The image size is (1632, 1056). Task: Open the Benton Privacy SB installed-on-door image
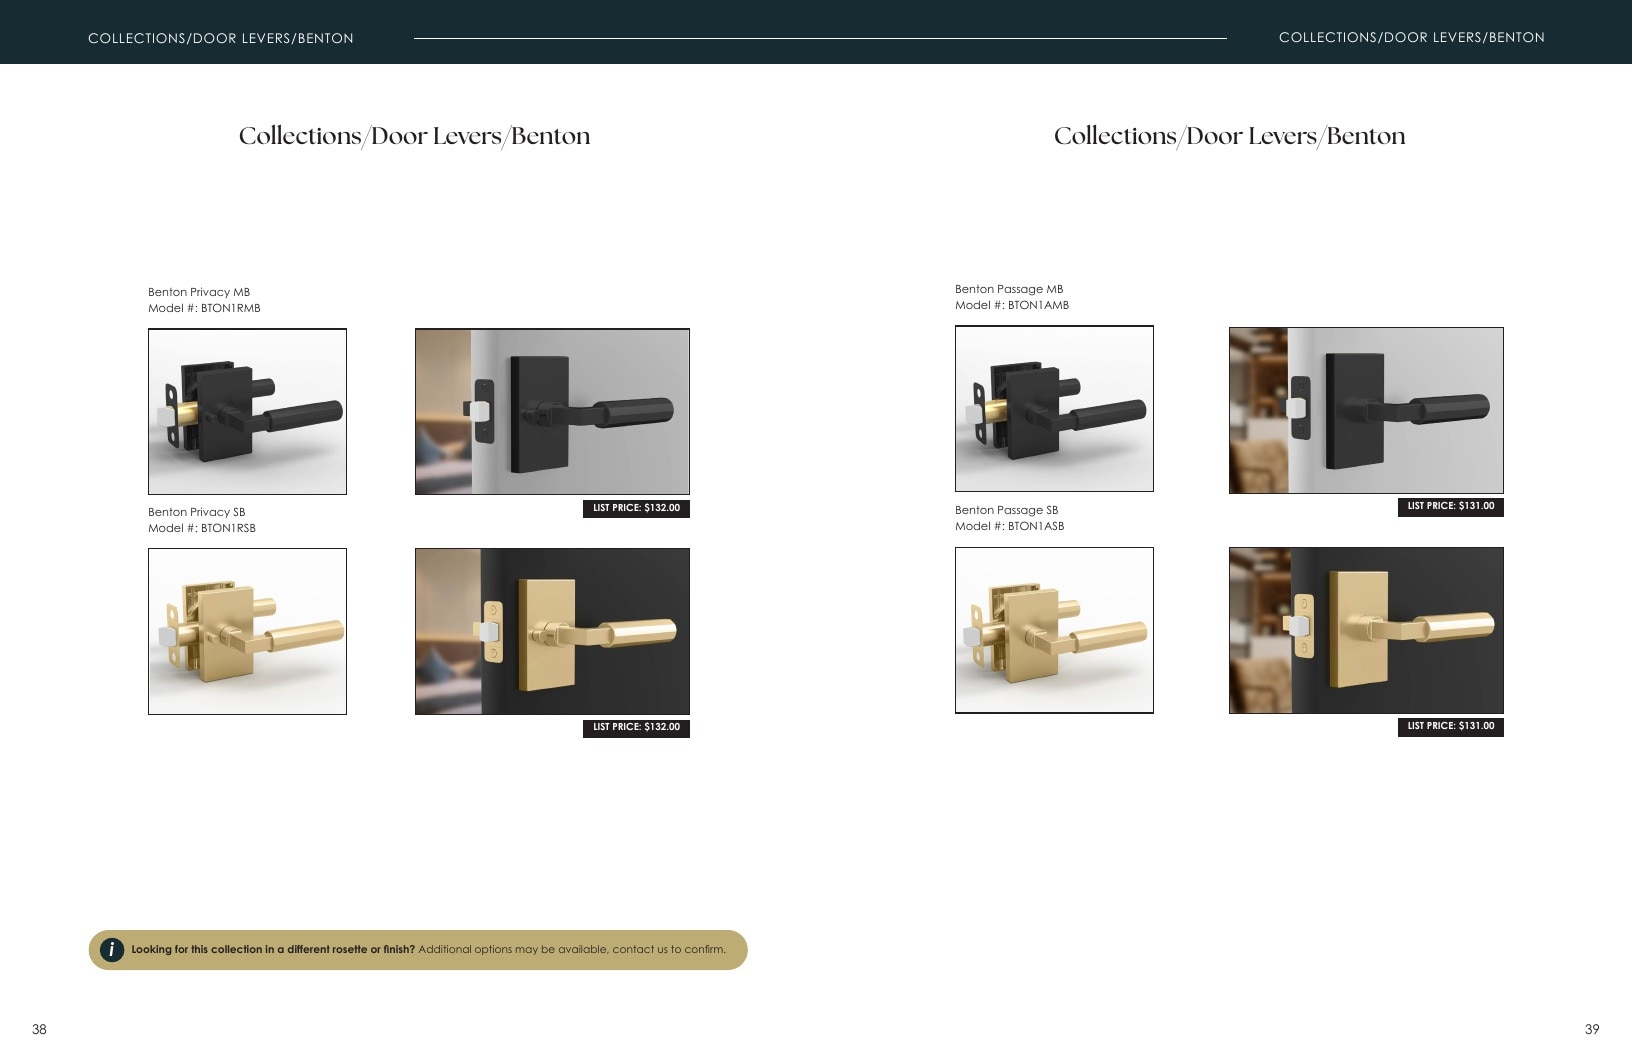pos(552,631)
